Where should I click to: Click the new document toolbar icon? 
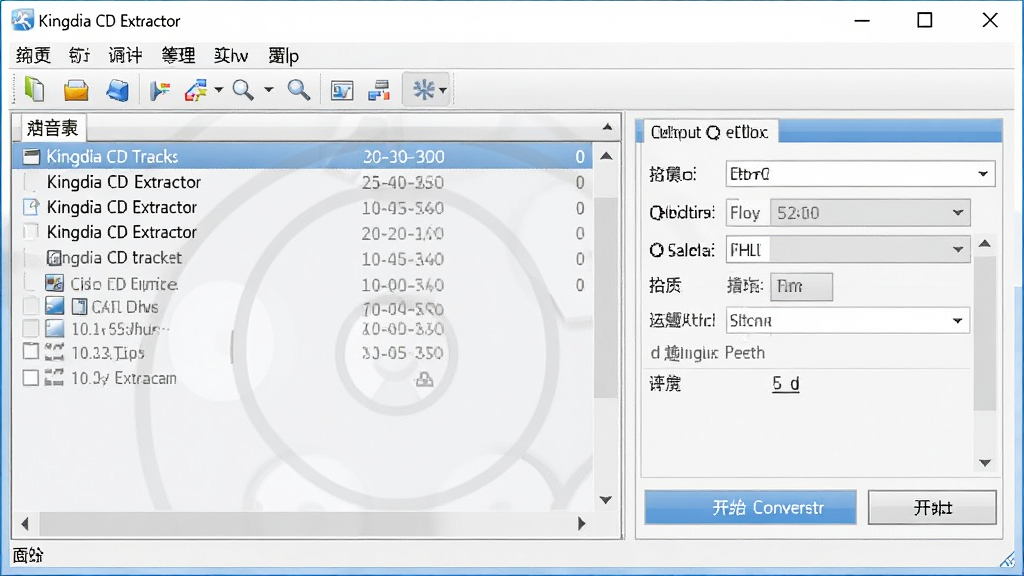coord(34,89)
